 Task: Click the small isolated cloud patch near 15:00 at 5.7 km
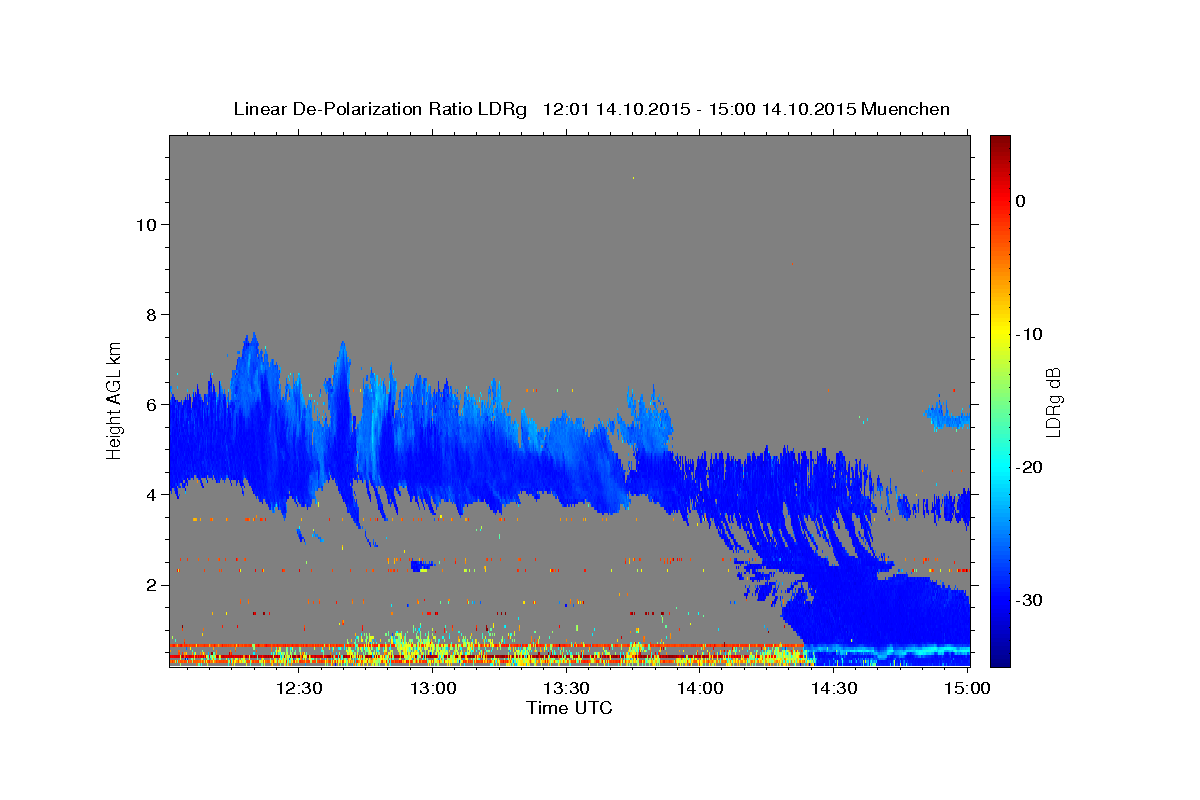pos(947,414)
